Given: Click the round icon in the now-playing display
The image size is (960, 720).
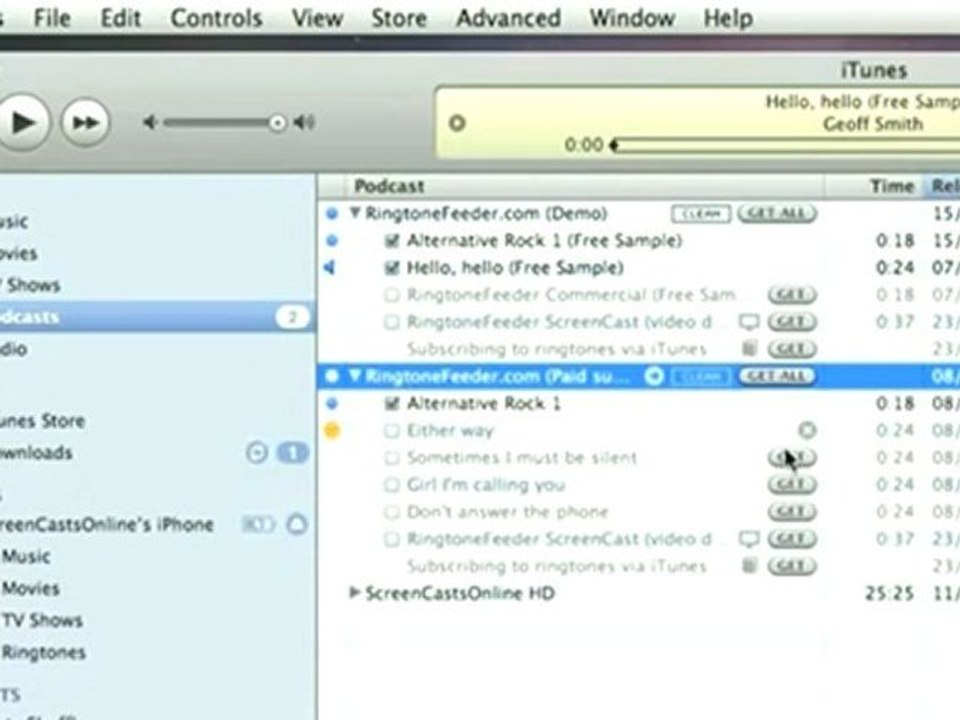Looking at the screenshot, I should pos(457,123).
